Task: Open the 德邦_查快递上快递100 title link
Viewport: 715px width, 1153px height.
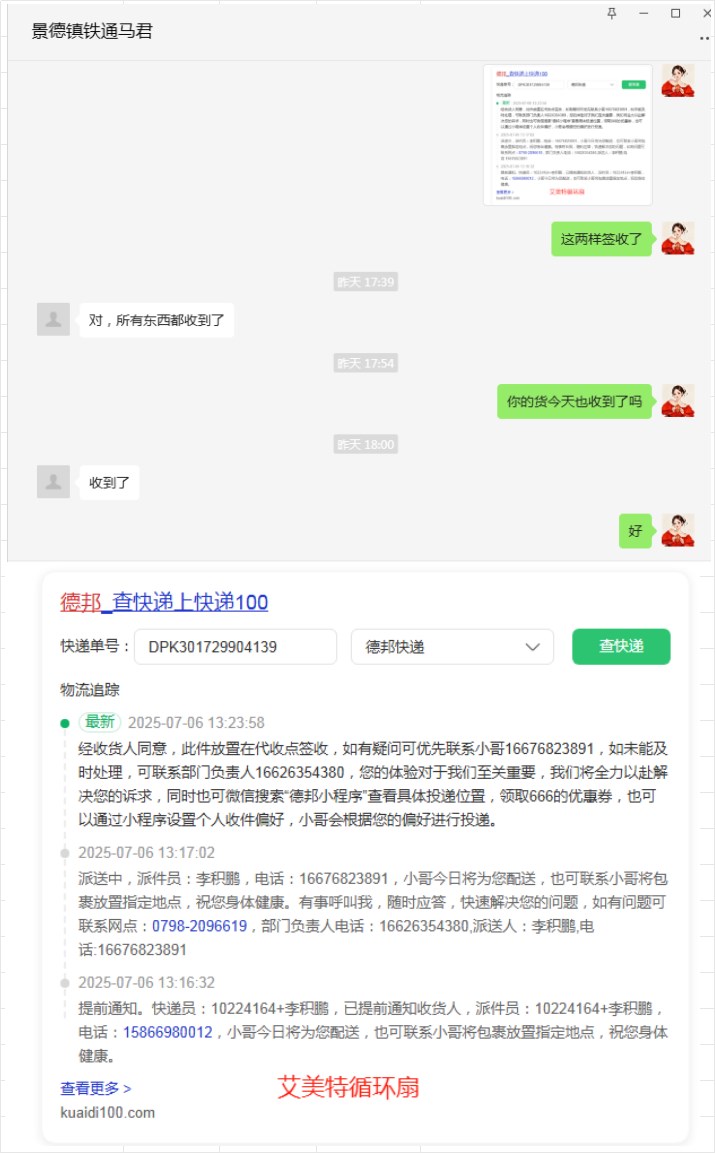Action: coord(164,602)
